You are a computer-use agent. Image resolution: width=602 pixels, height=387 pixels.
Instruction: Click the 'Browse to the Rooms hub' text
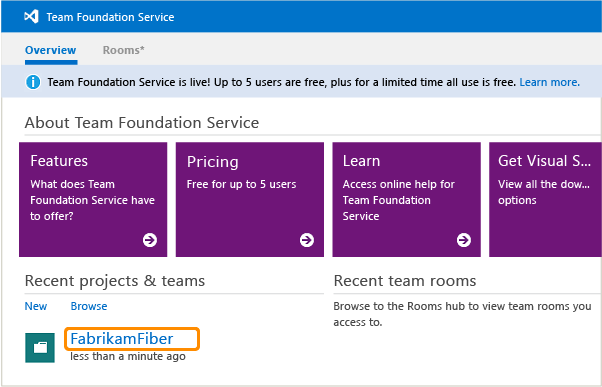click(x=462, y=314)
